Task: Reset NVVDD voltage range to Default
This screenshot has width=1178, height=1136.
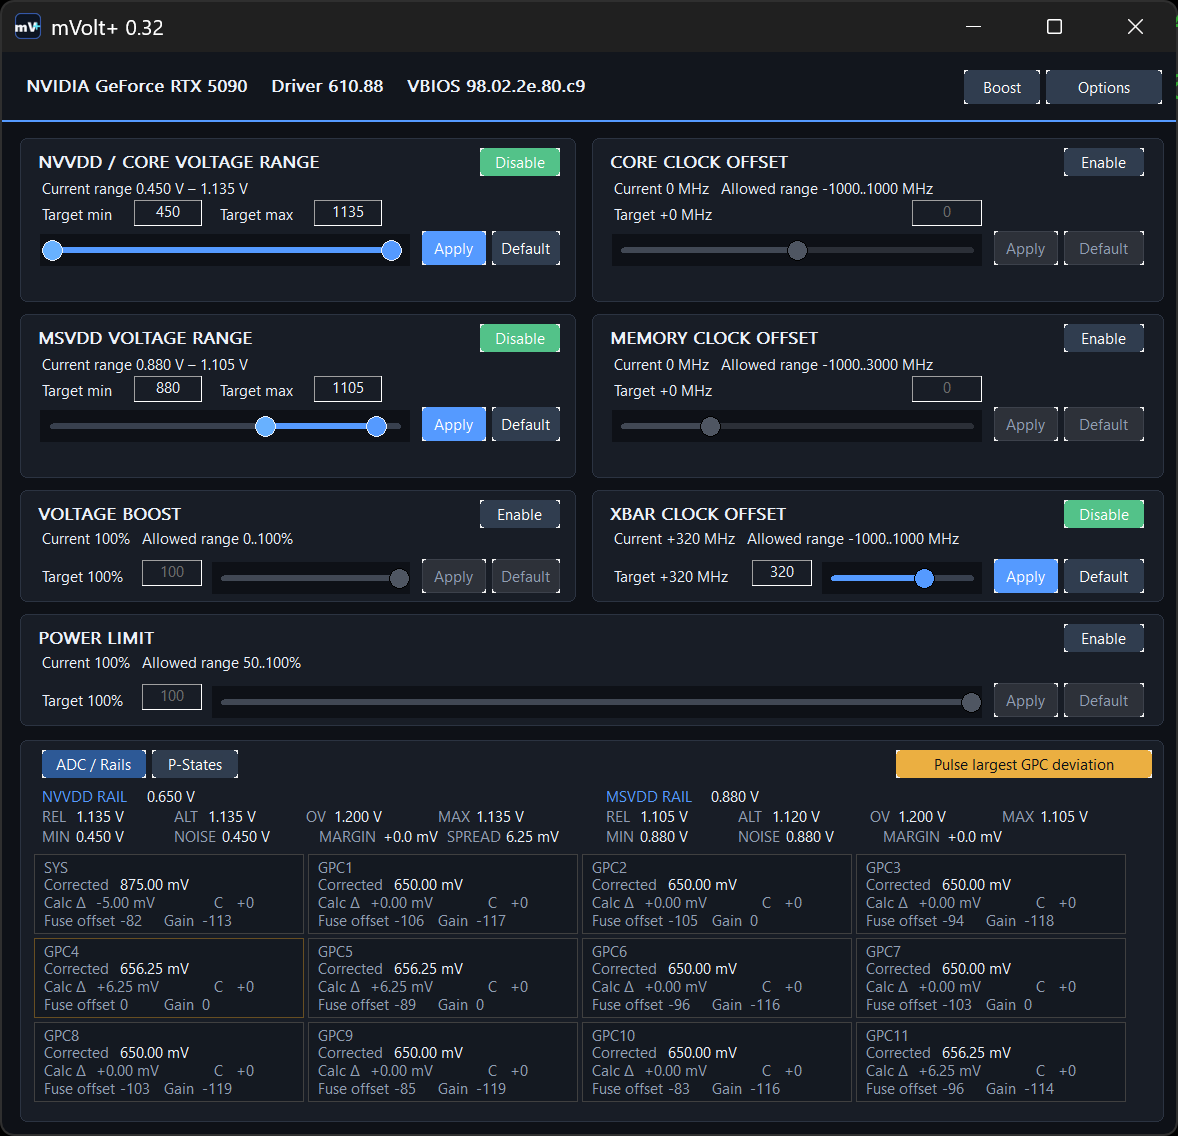Action: [x=525, y=249]
